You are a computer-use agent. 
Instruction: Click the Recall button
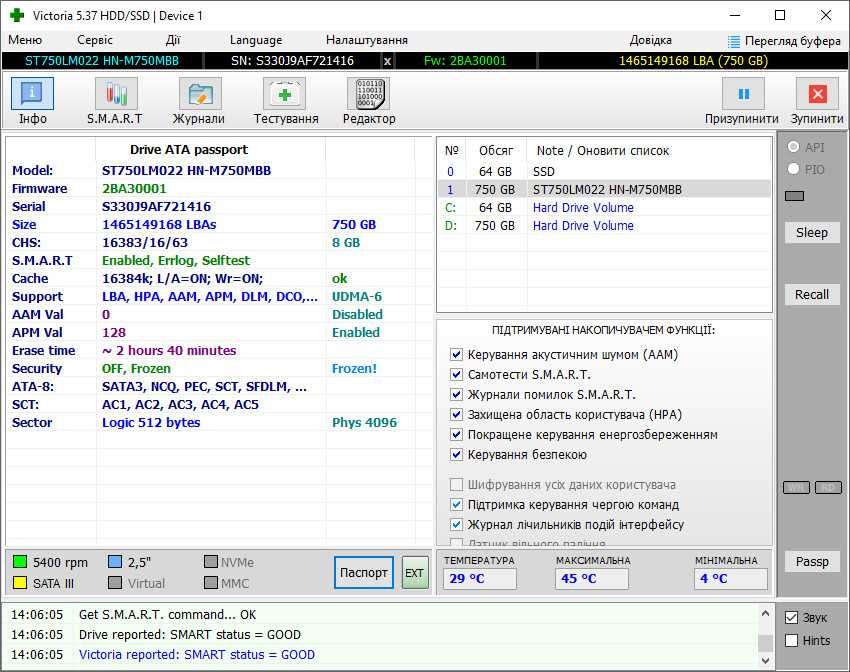tap(812, 295)
